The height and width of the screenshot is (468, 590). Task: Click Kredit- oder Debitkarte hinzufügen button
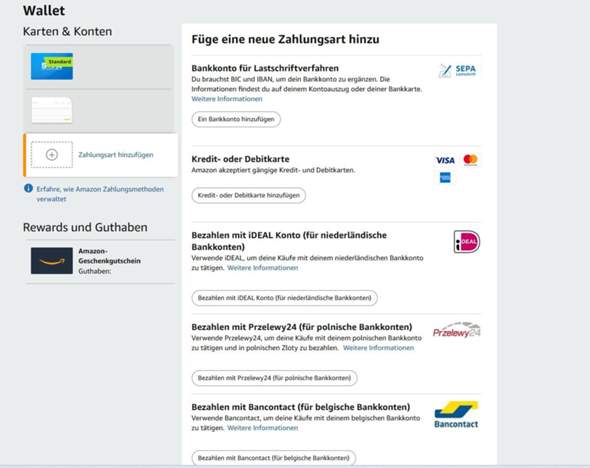(249, 195)
